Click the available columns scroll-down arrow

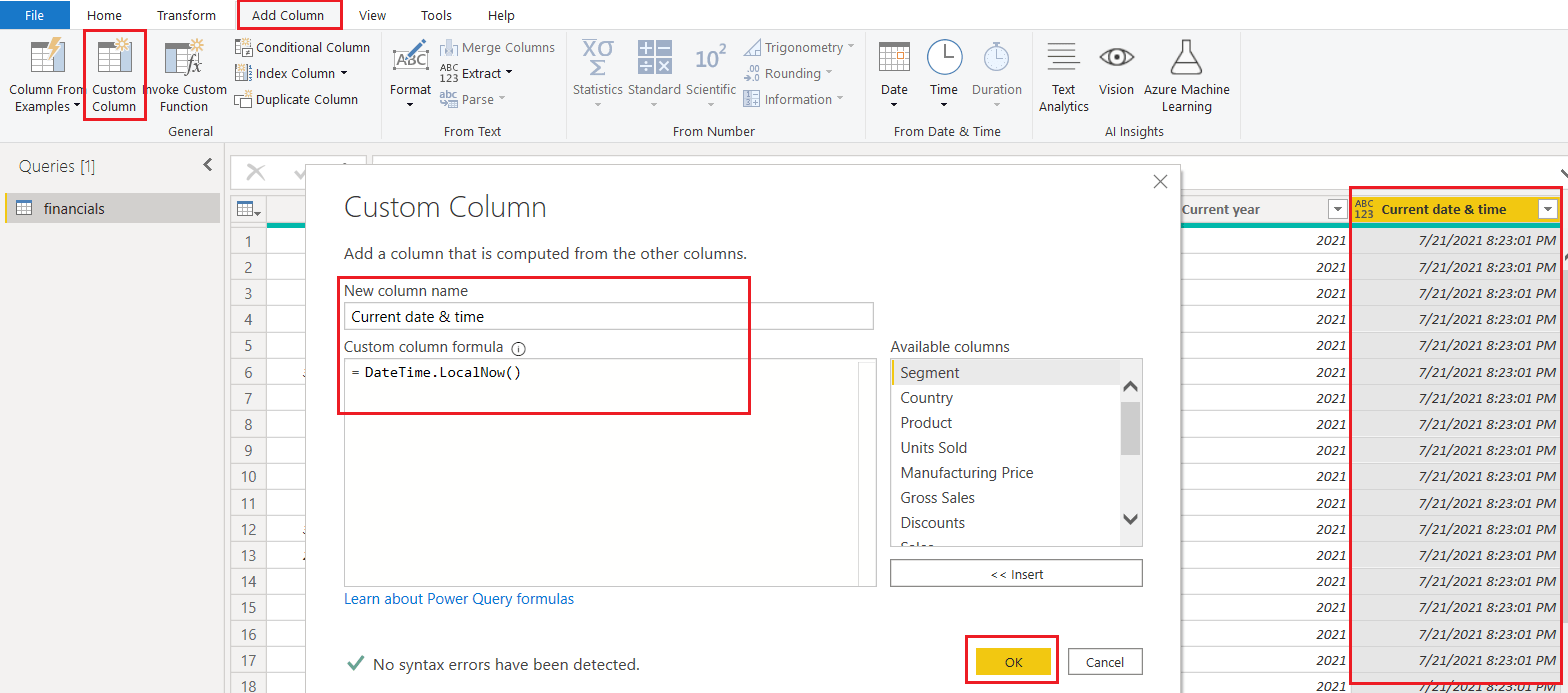[1130, 518]
